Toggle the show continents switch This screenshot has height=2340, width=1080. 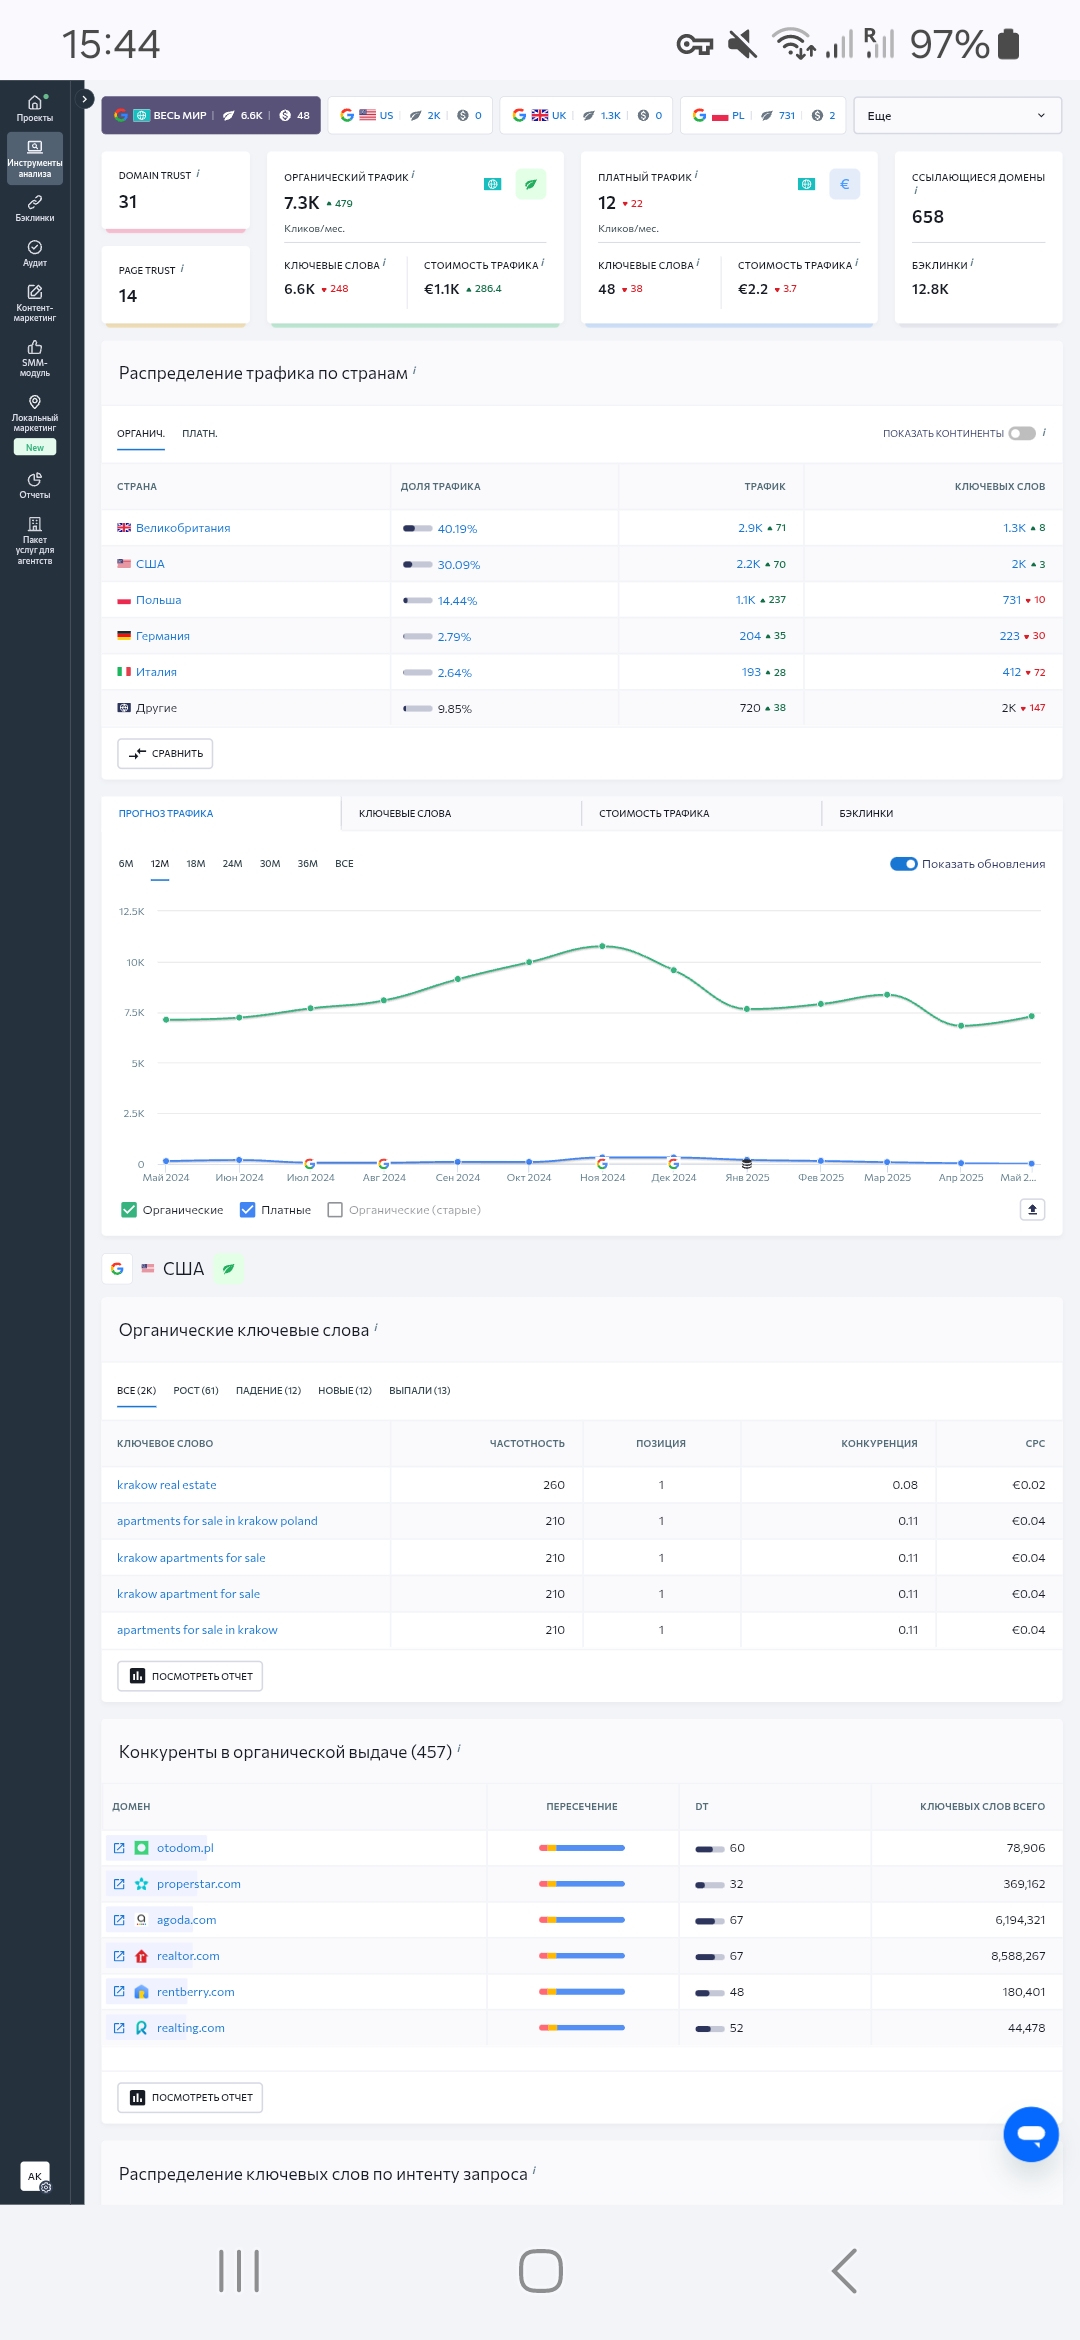click(1022, 433)
